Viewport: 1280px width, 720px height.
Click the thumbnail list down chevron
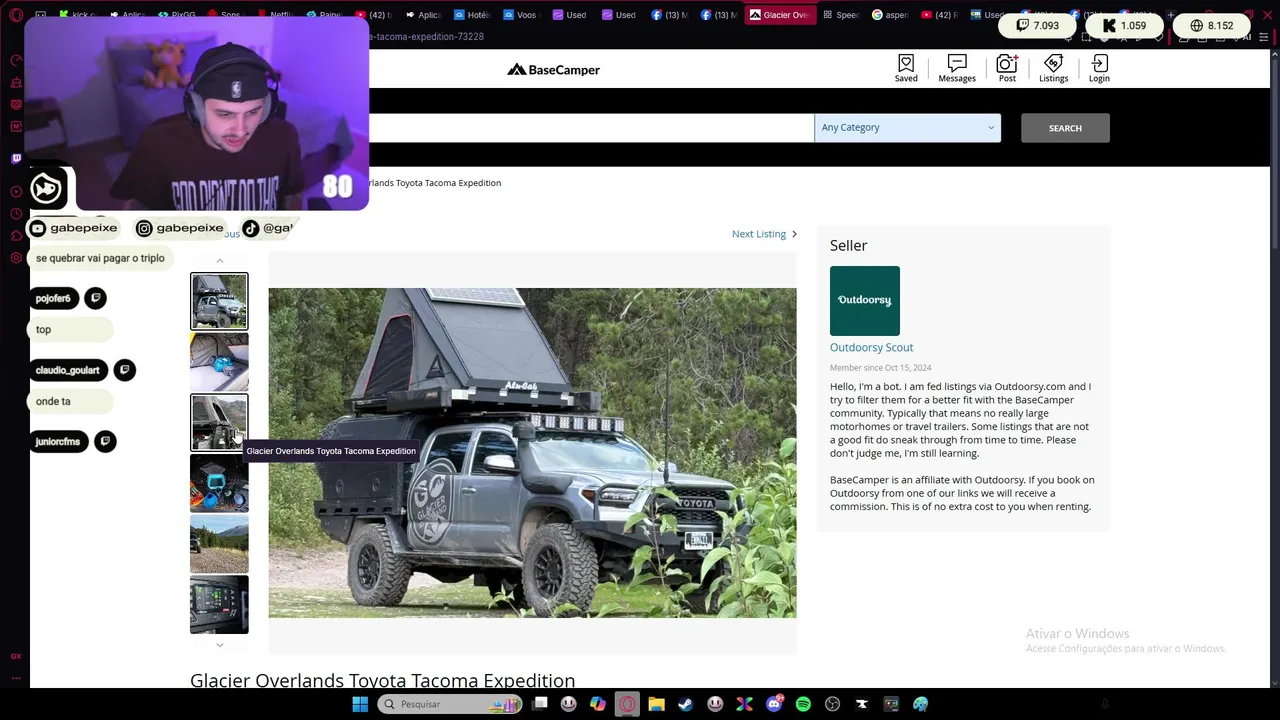point(220,645)
